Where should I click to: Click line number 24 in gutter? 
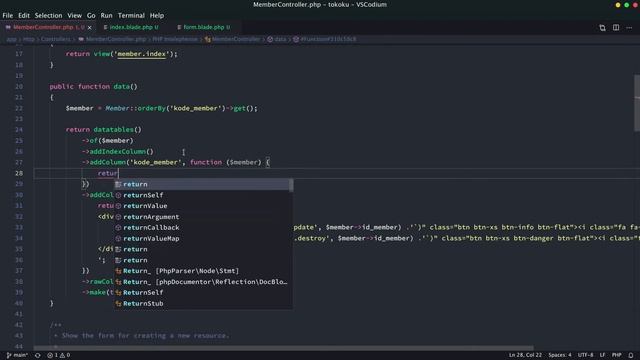coord(19,130)
